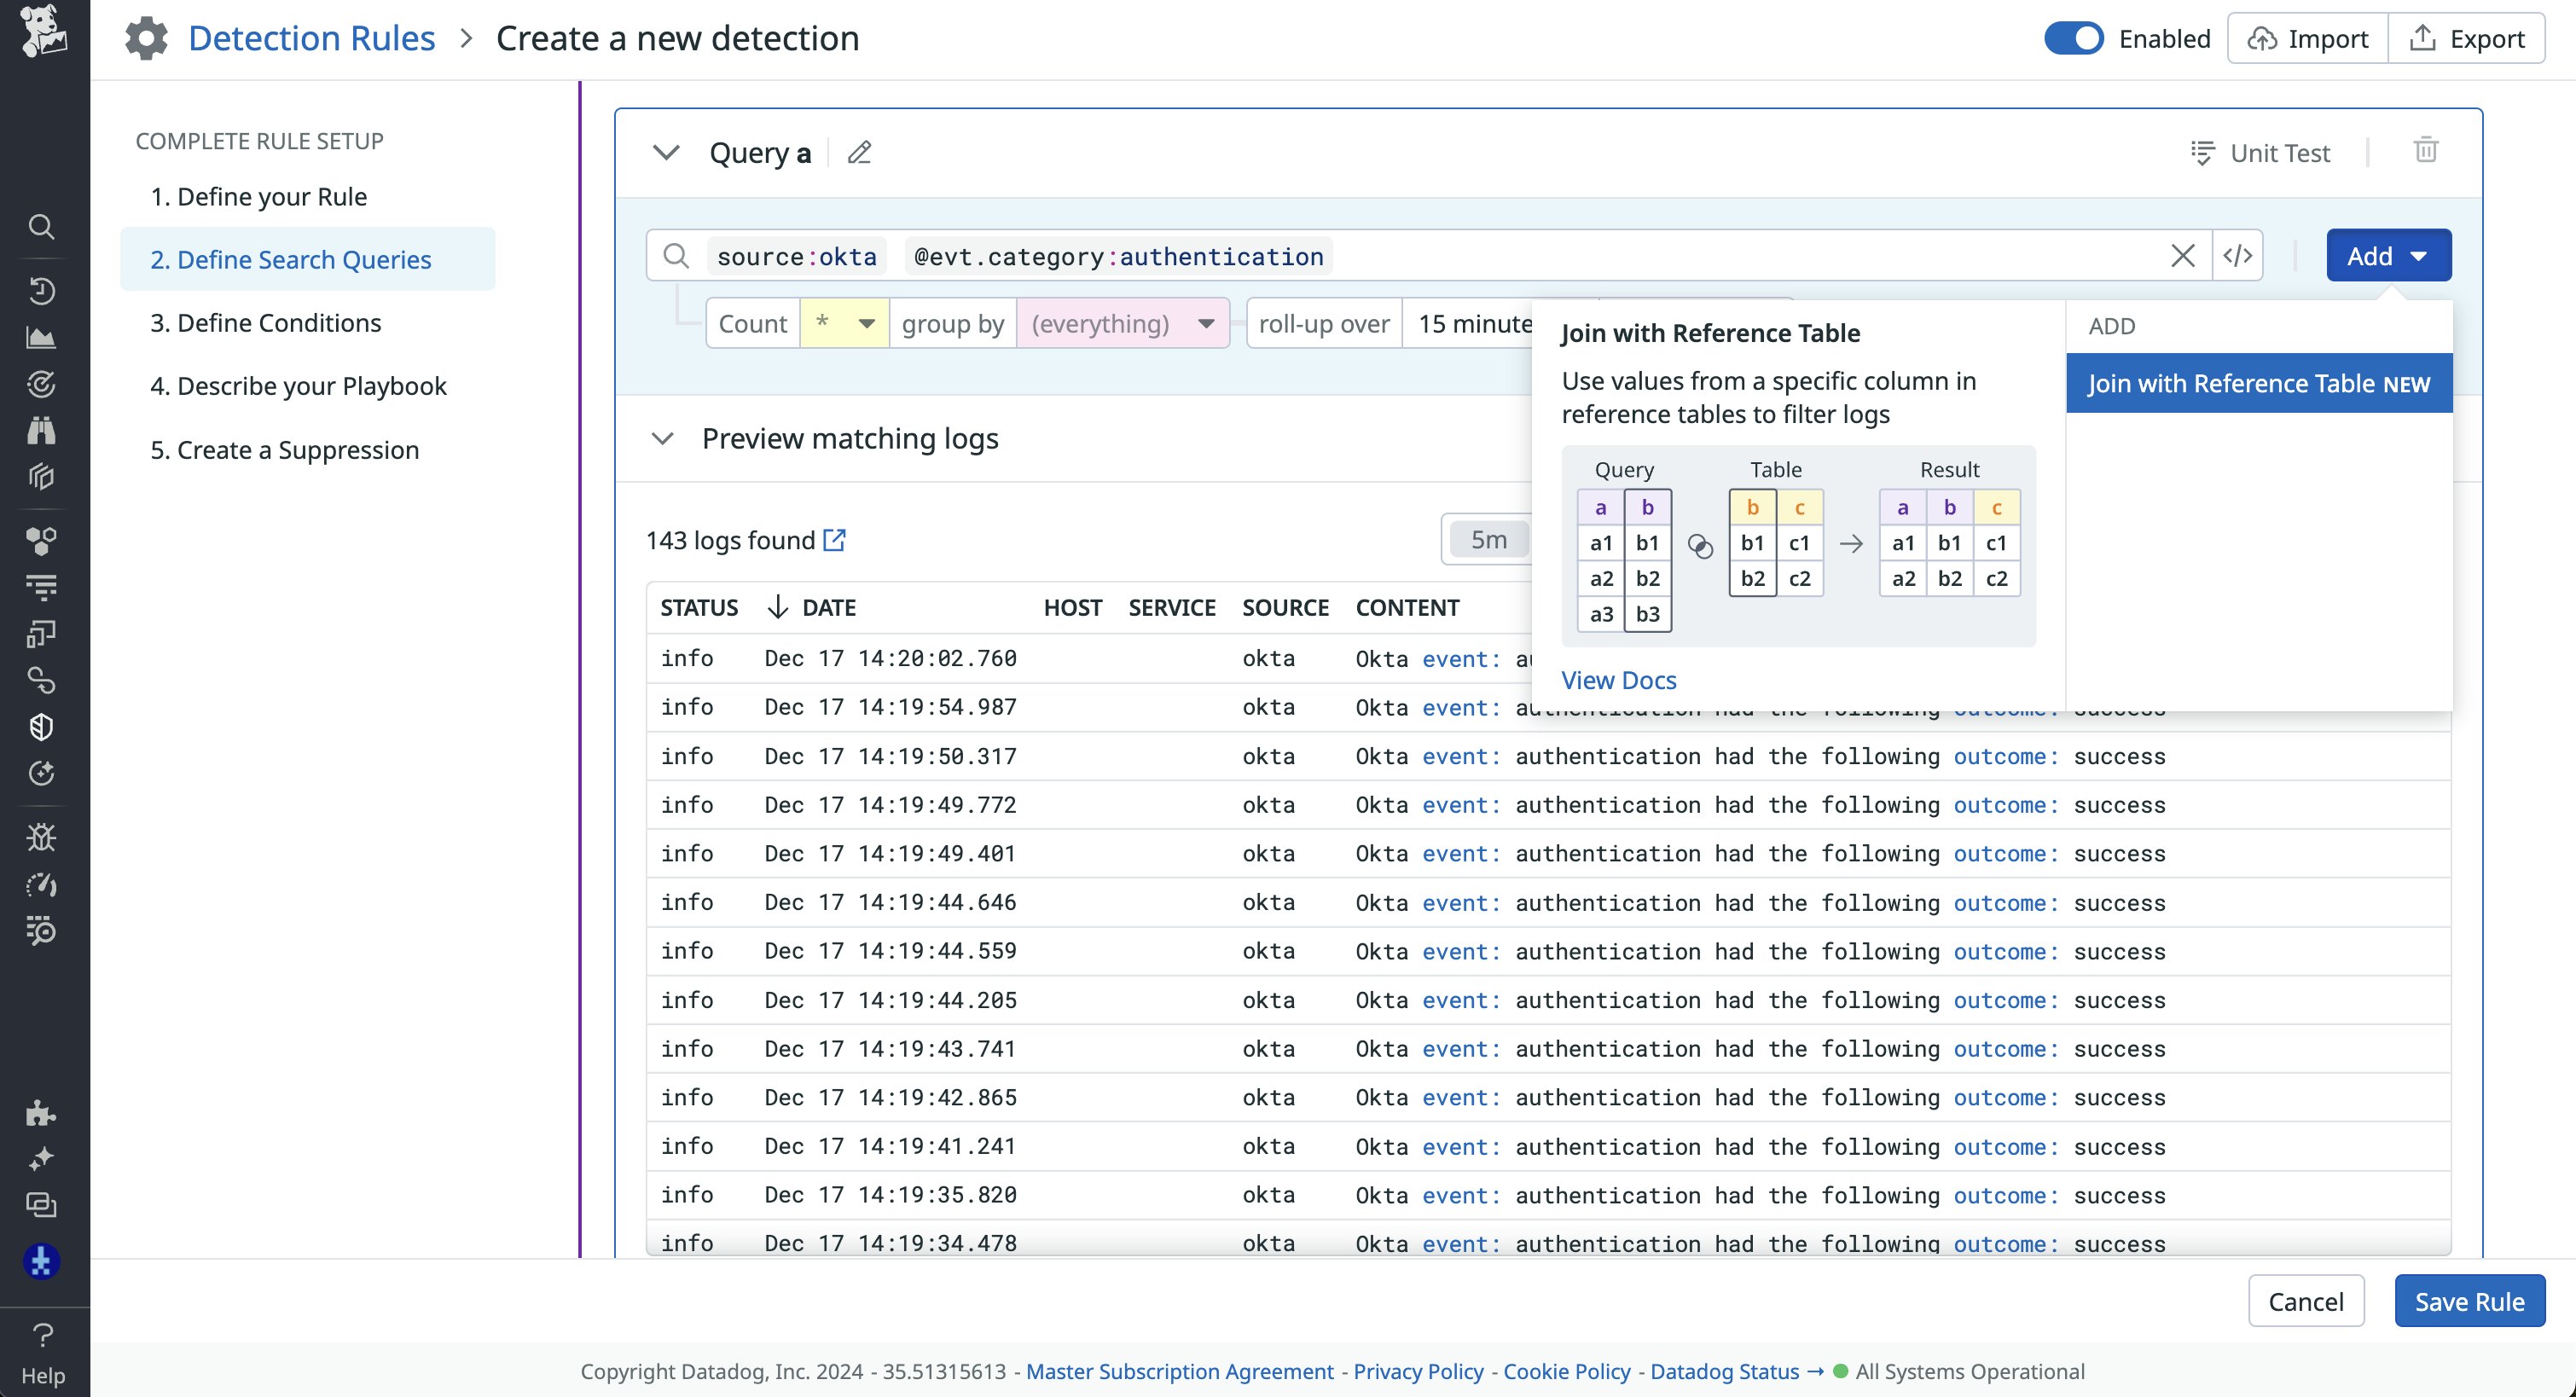The width and height of the screenshot is (2576, 1397).
Task: Open the View Docs link
Action: [x=1618, y=680]
